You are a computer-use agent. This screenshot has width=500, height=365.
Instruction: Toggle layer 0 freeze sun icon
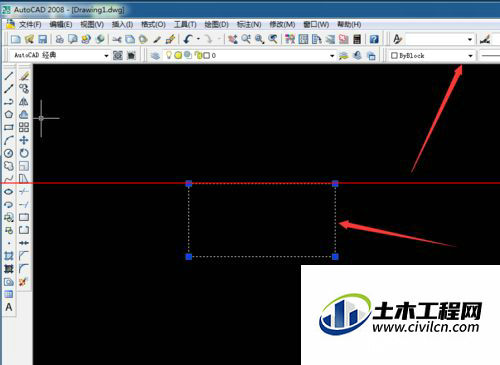[x=178, y=56]
